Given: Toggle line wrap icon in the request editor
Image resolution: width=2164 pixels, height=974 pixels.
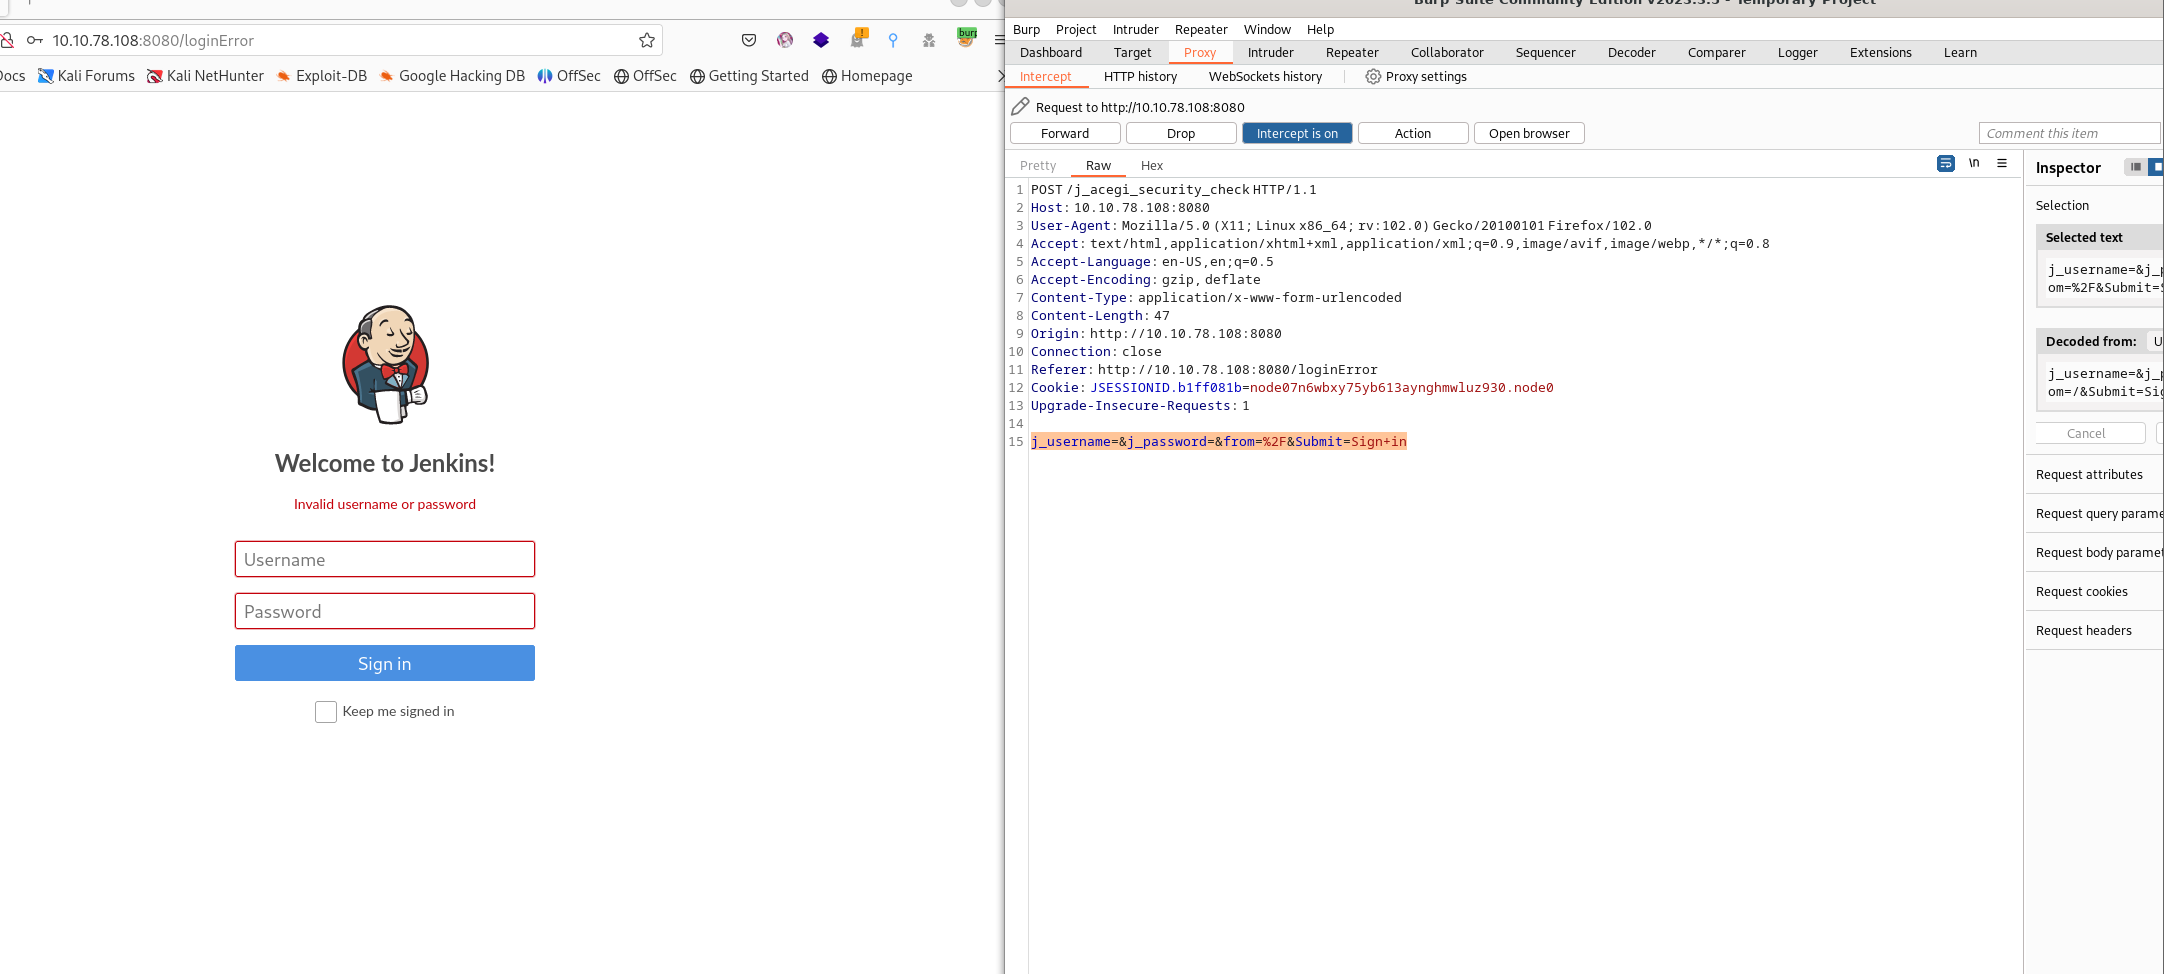Looking at the screenshot, I should (1945, 164).
